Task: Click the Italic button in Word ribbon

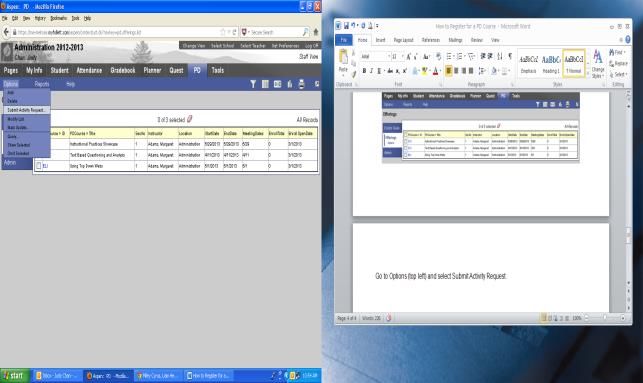Action: (372, 71)
